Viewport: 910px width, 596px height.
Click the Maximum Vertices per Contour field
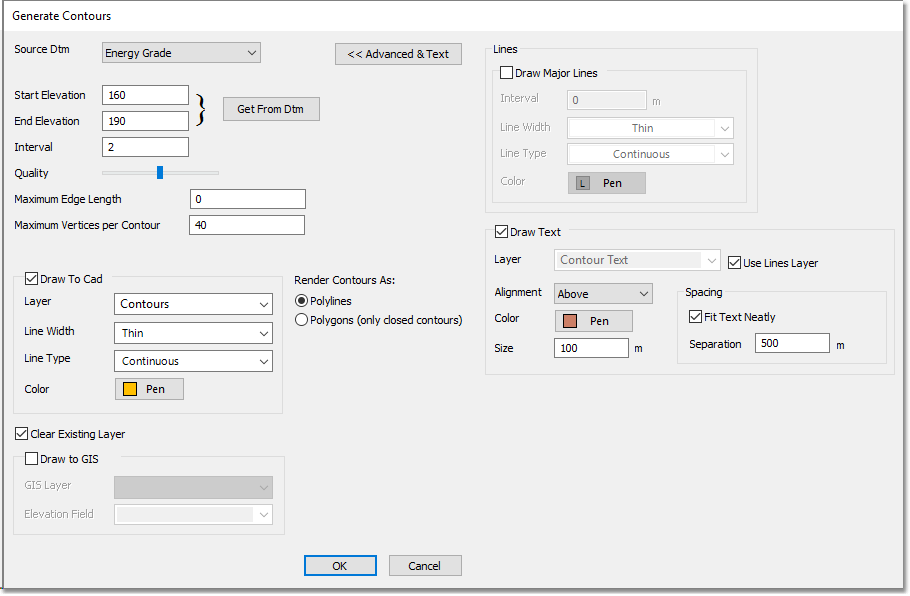pos(247,225)
